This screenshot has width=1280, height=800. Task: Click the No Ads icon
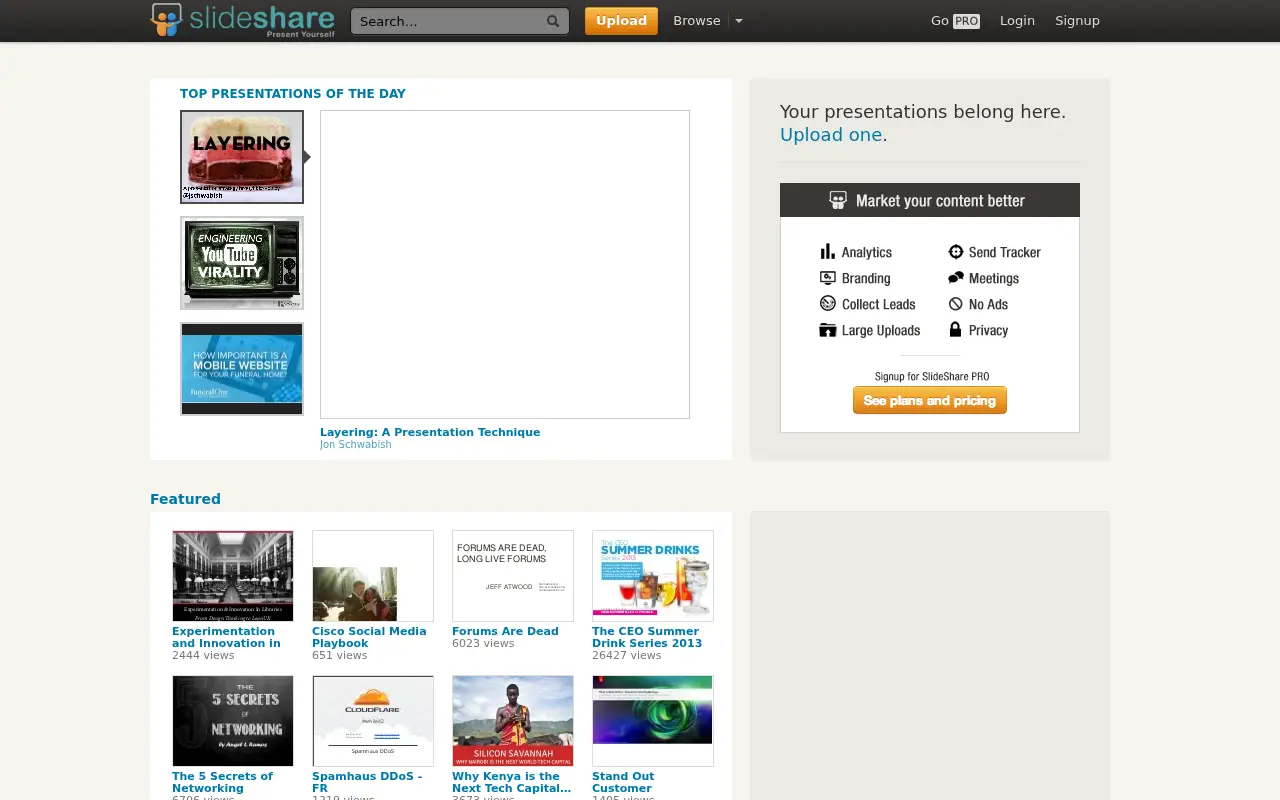[956, 304]
